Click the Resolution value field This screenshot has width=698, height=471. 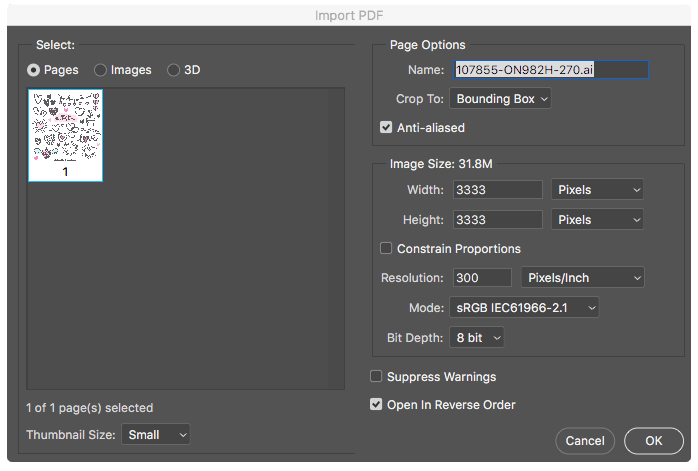482,278
